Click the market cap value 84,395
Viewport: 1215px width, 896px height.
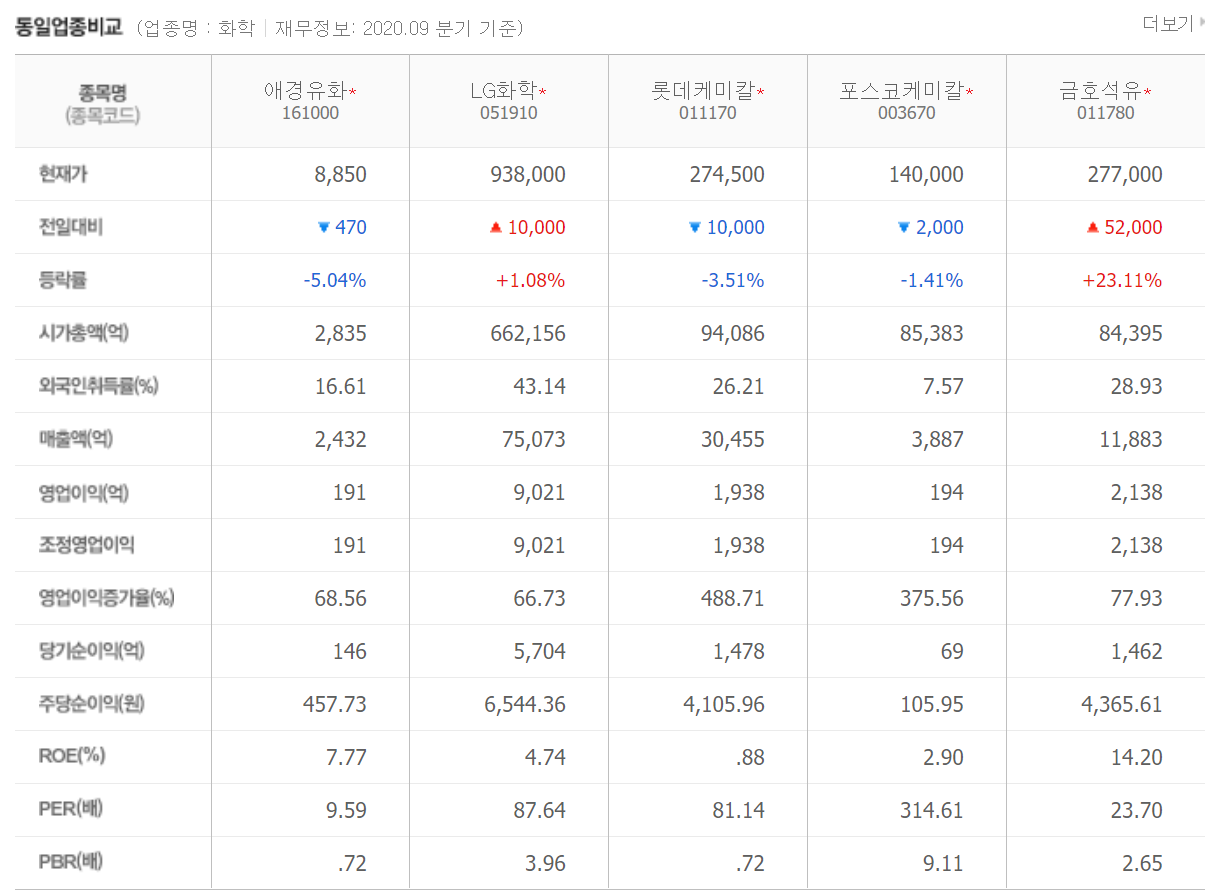pos(1131,334)
